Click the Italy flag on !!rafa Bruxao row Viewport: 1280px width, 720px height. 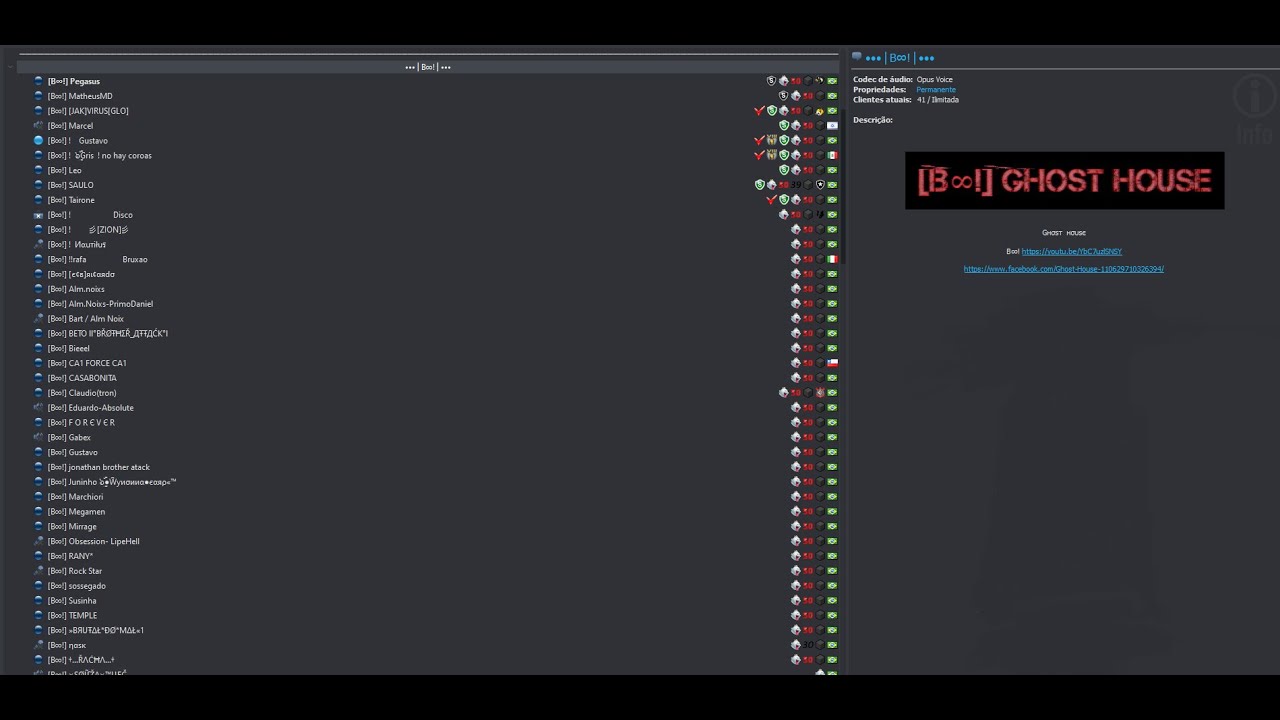point(832,259)
